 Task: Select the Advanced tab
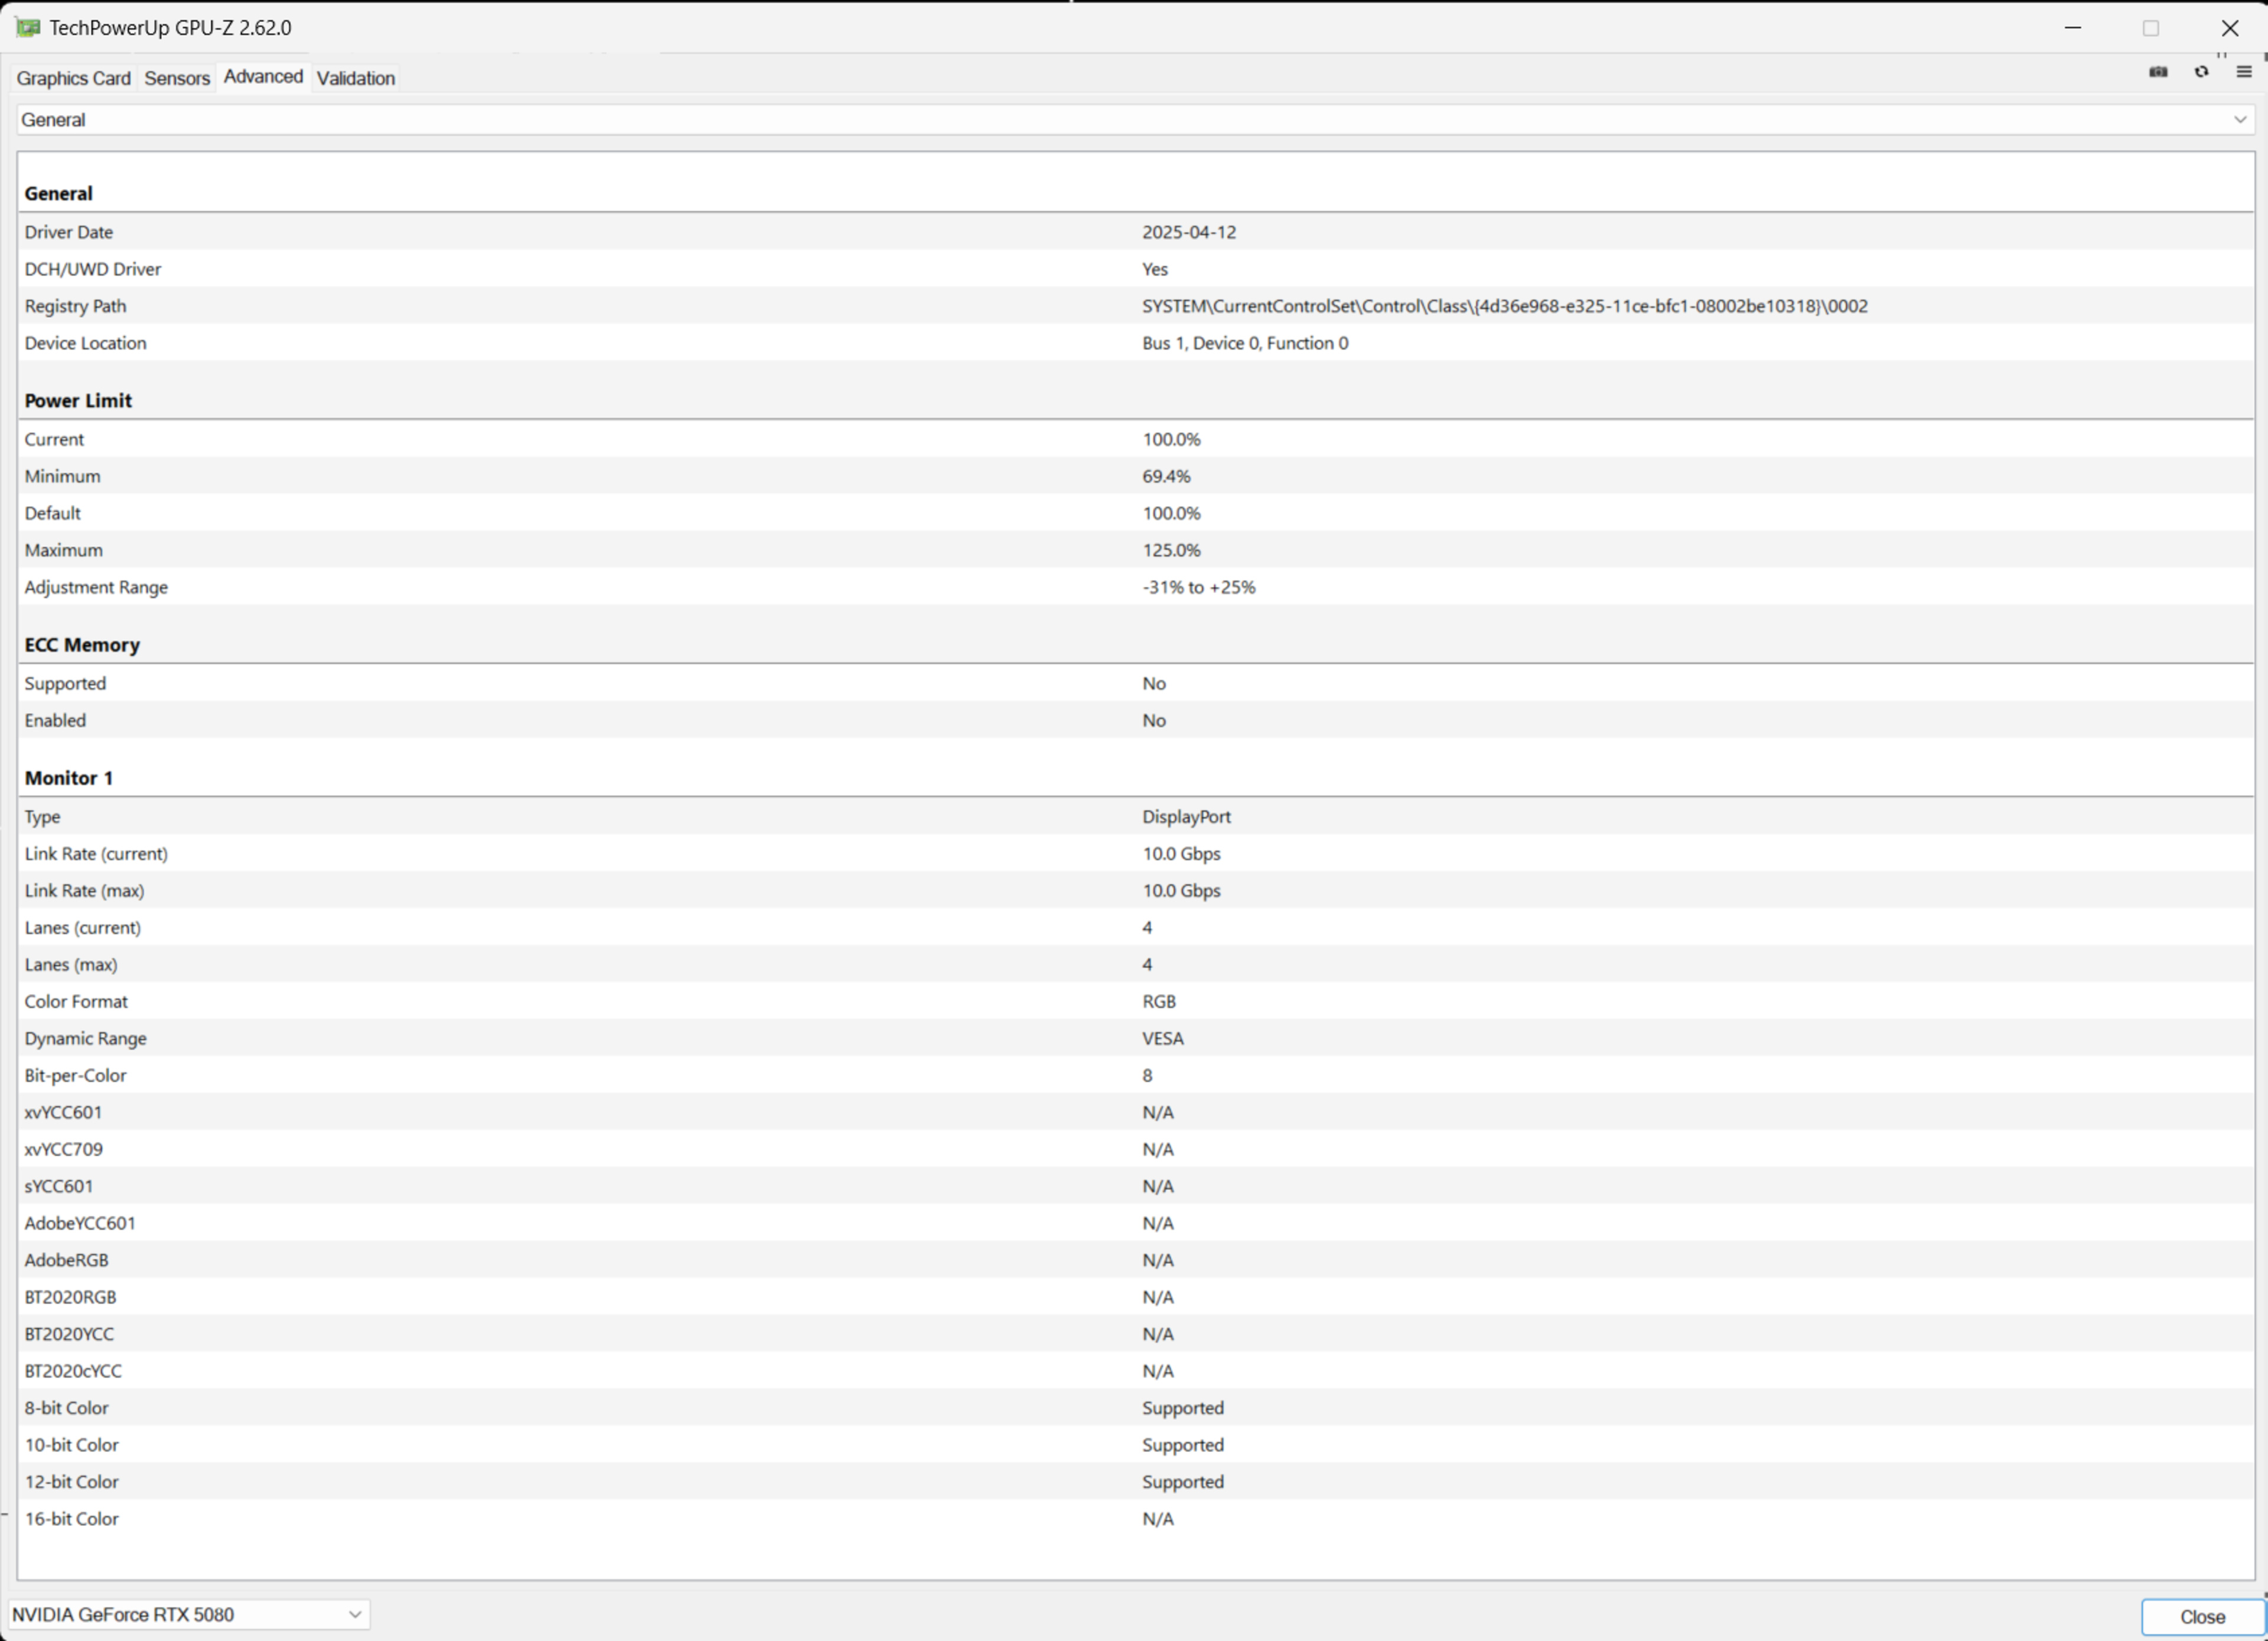(263, 77)
